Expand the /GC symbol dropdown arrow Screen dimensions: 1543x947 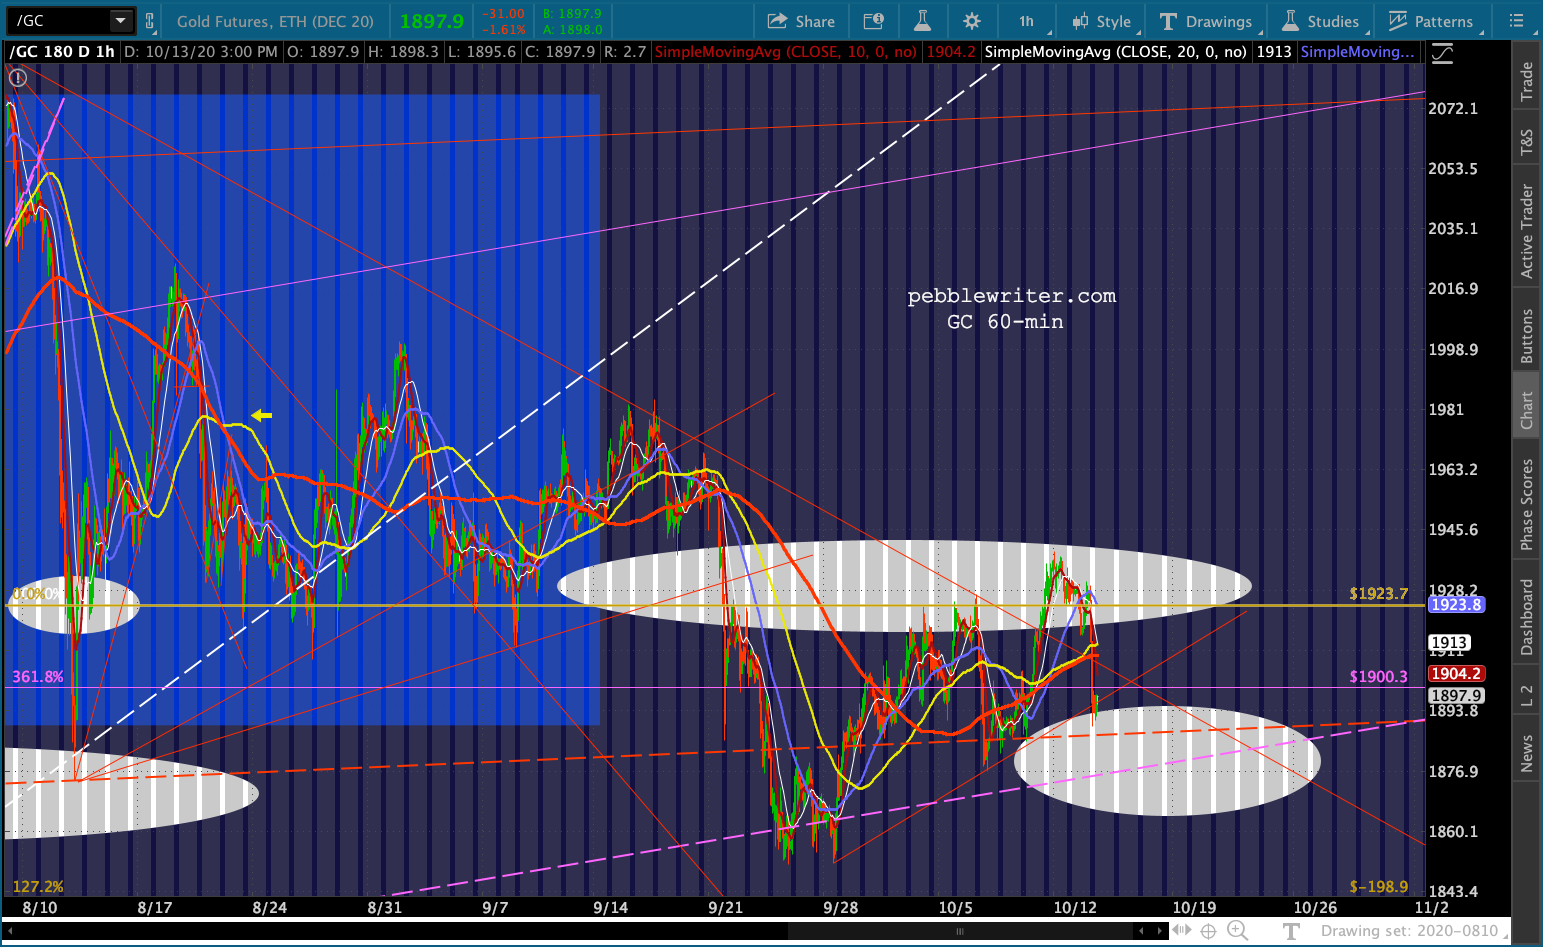(120, 20)
